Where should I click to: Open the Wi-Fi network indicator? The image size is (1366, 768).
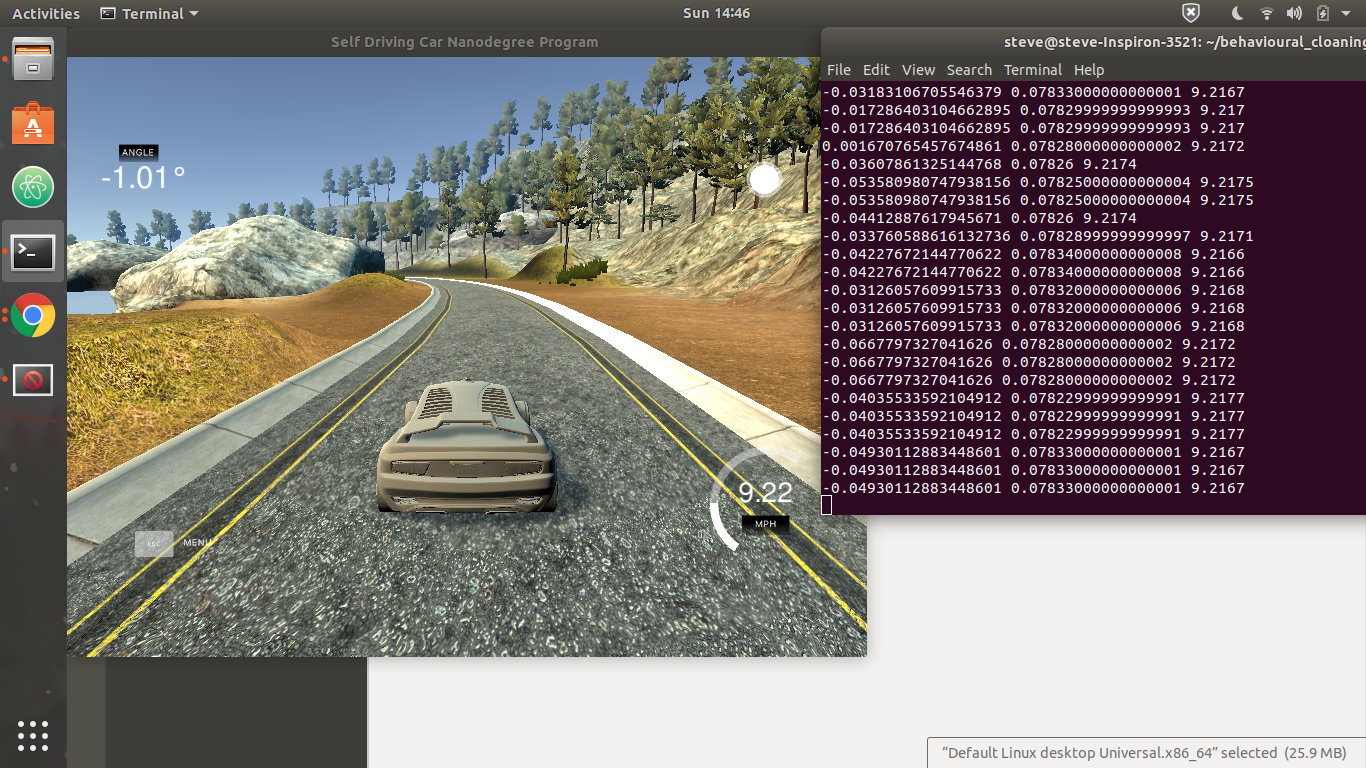coord(1267,13)
